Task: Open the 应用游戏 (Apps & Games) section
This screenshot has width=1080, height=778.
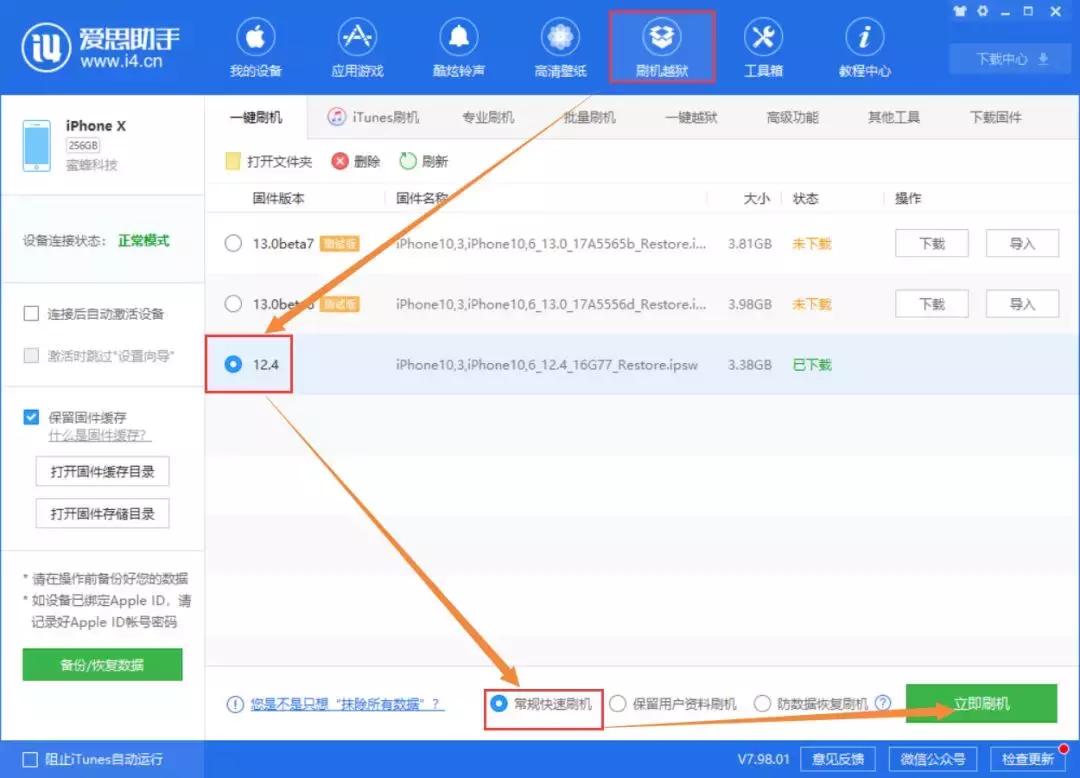Action: click(357, 45)
